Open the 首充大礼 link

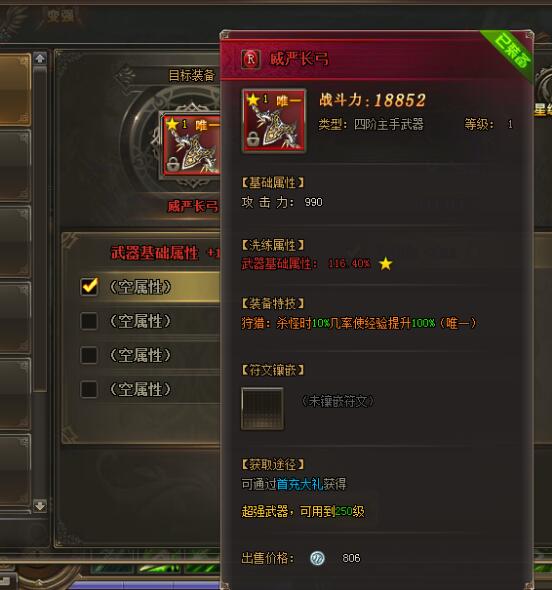[x=300, y=484]
